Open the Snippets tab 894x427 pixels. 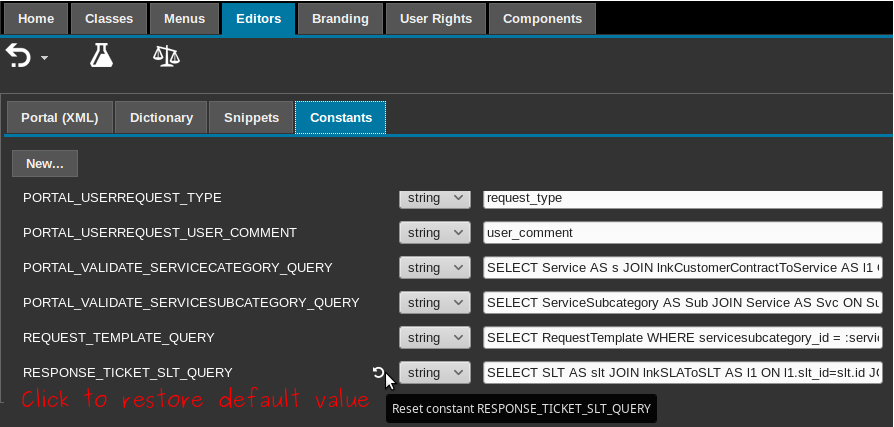click(251, 117)
